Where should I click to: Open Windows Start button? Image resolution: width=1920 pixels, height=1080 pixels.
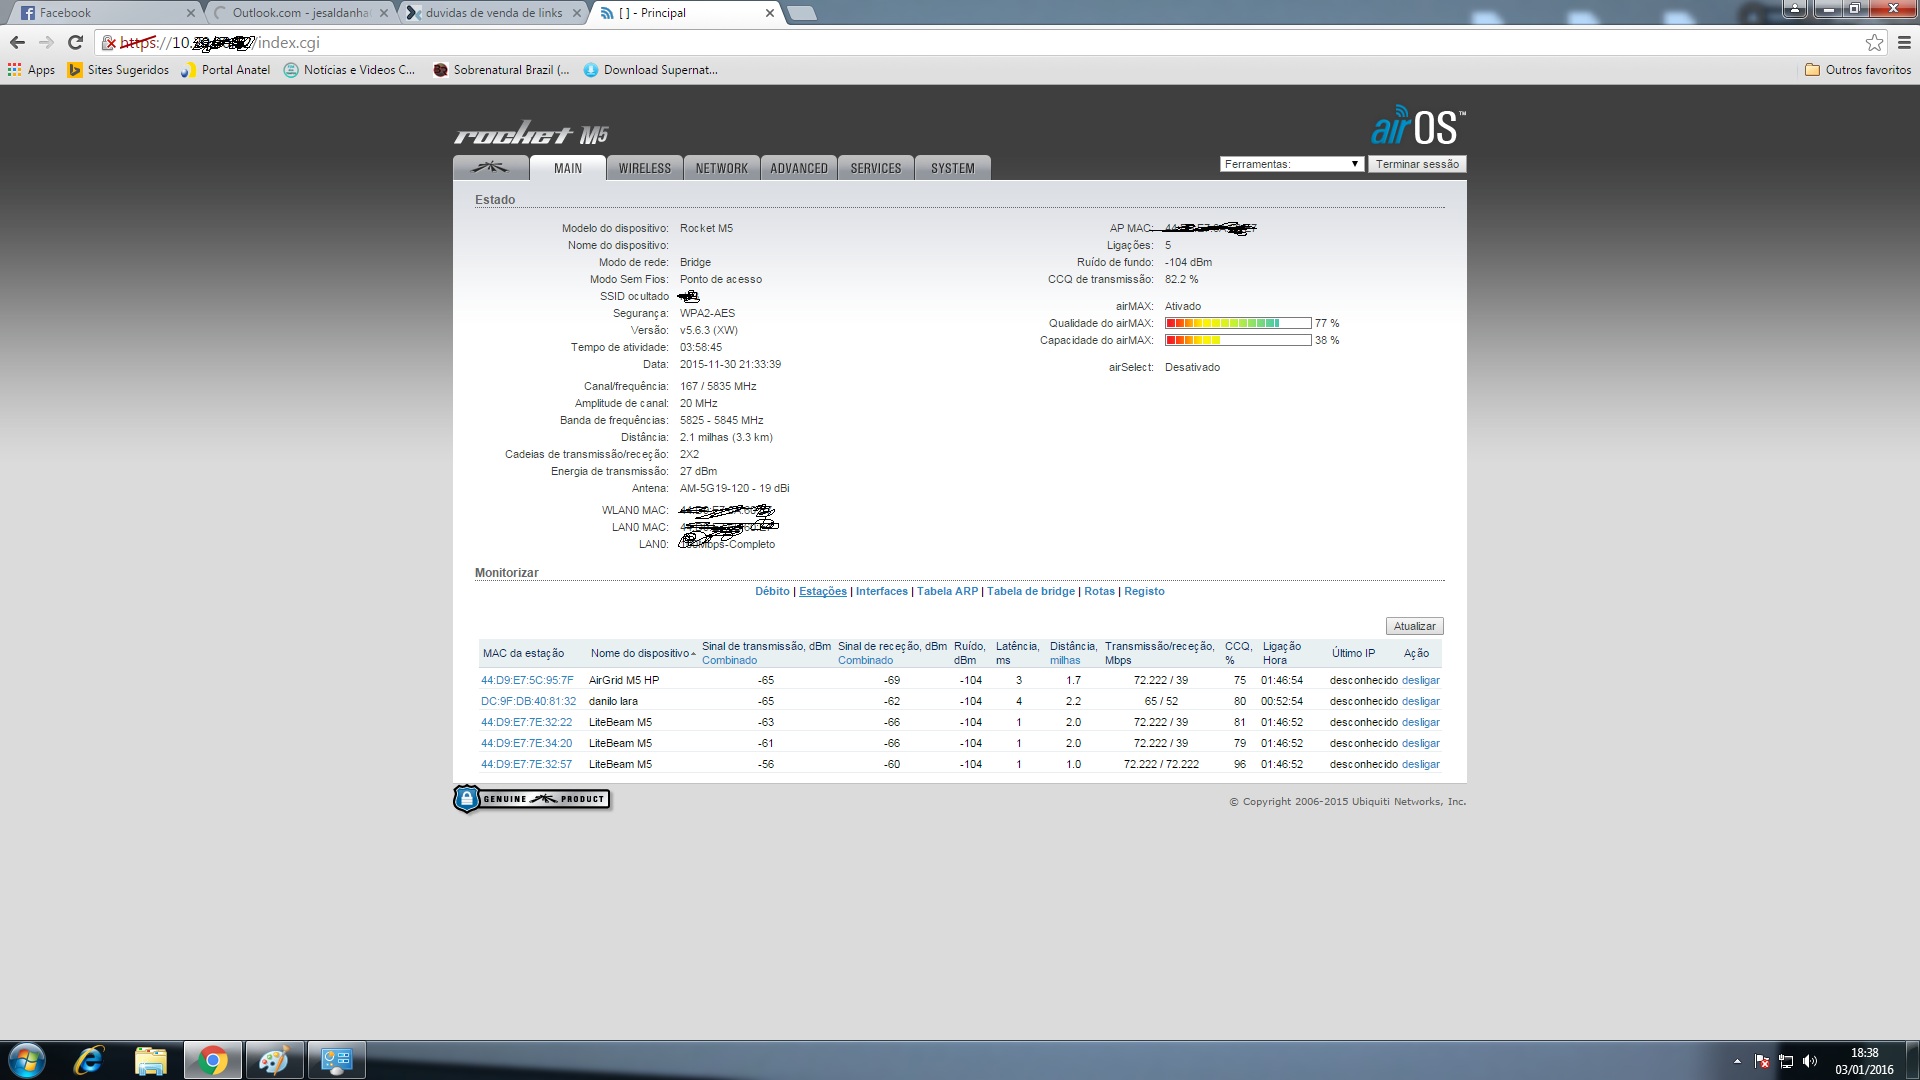(x=27, y=1060)
